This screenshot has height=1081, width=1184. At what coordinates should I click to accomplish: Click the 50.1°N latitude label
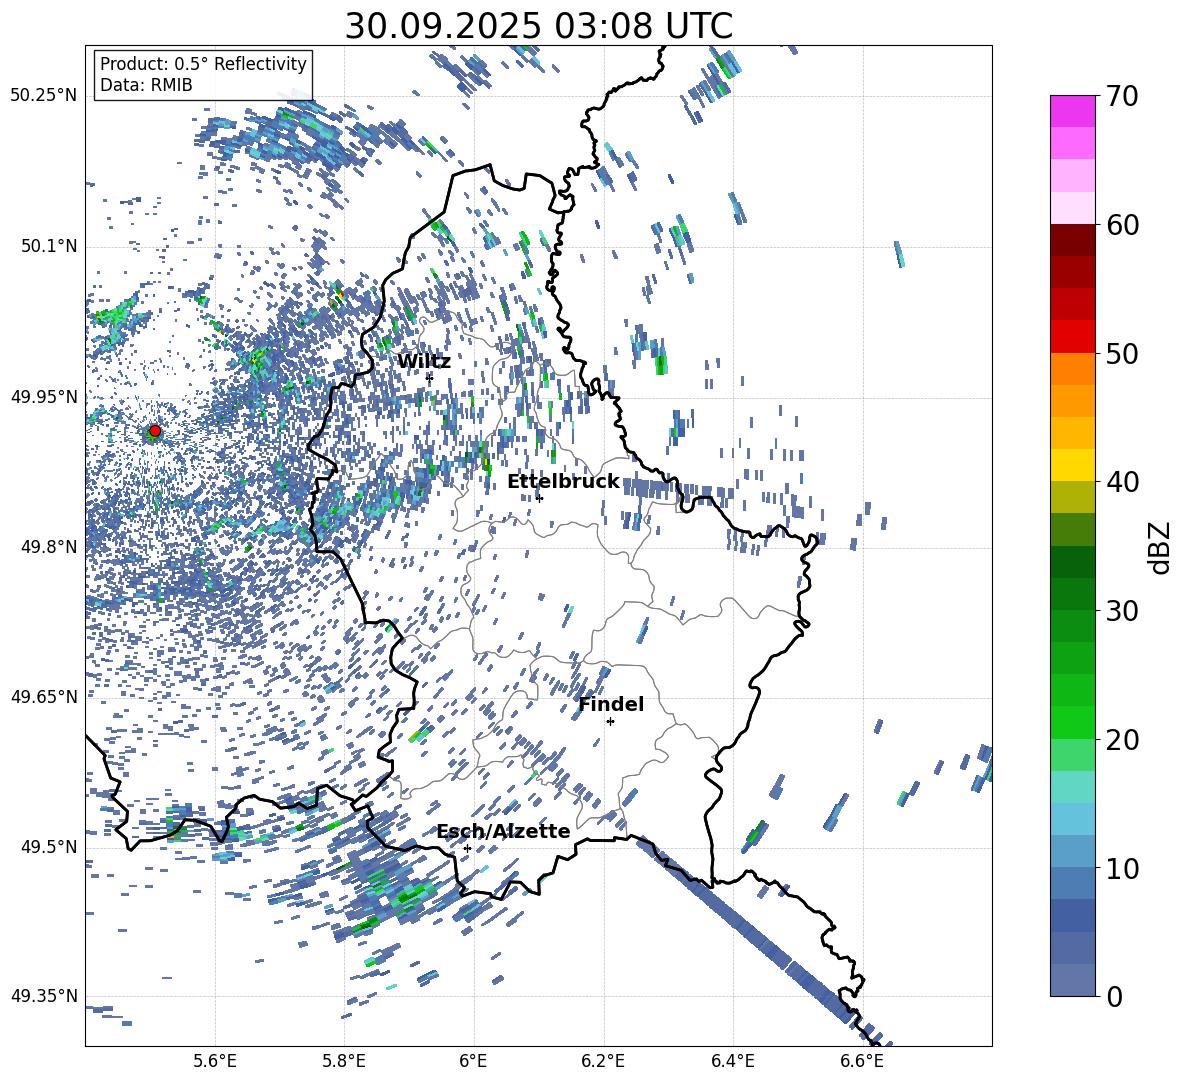coord(48,246)
